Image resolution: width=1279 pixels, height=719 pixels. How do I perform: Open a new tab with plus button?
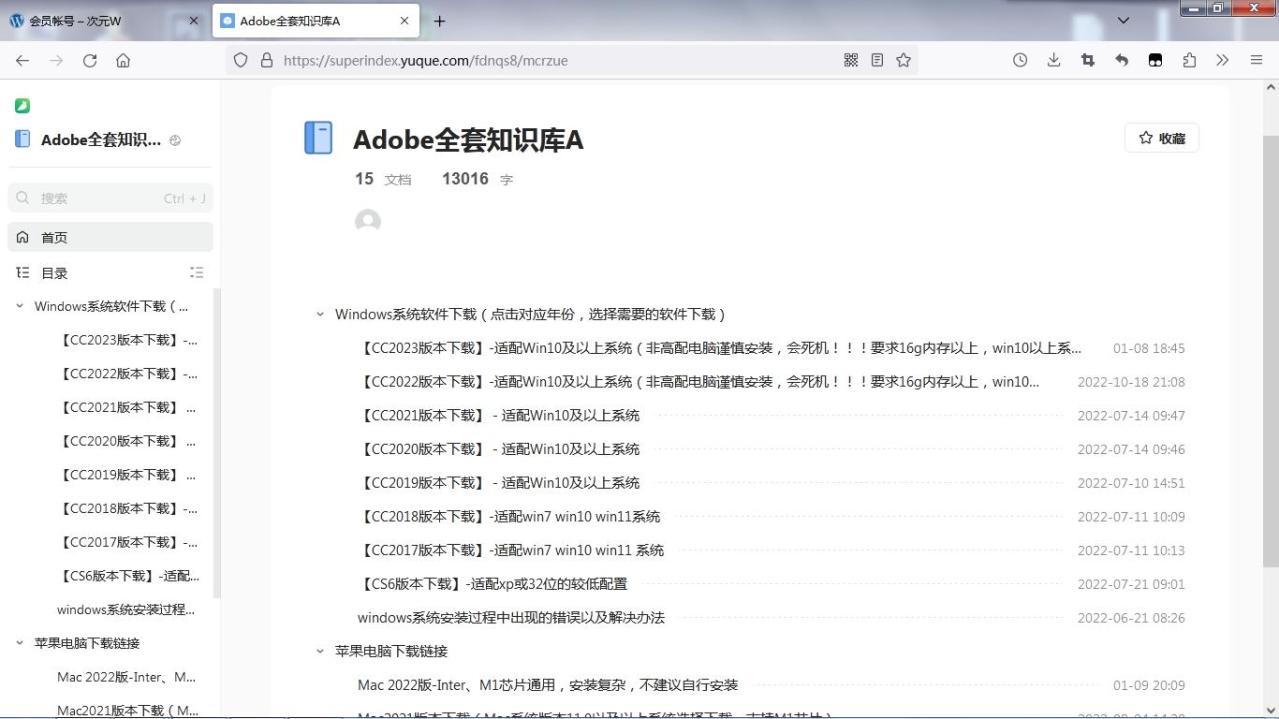coord(439,21)
